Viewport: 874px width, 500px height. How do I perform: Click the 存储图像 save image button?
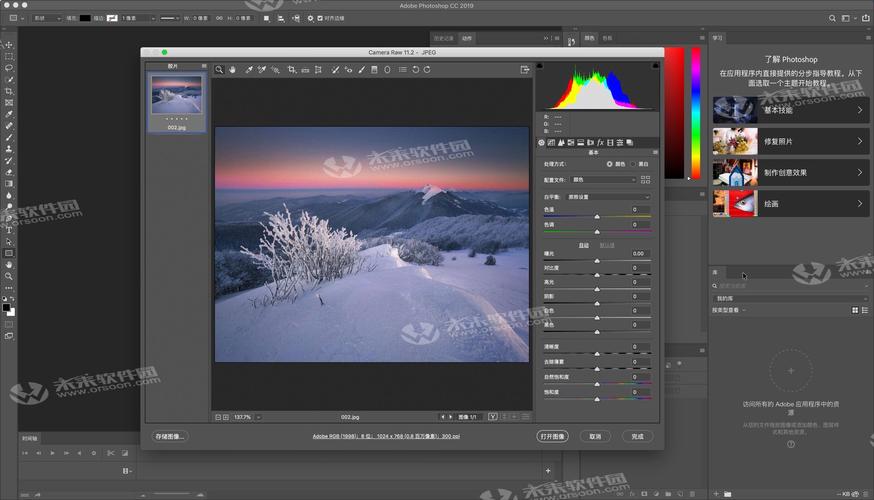pyautogui.click(x=170, y=436)
